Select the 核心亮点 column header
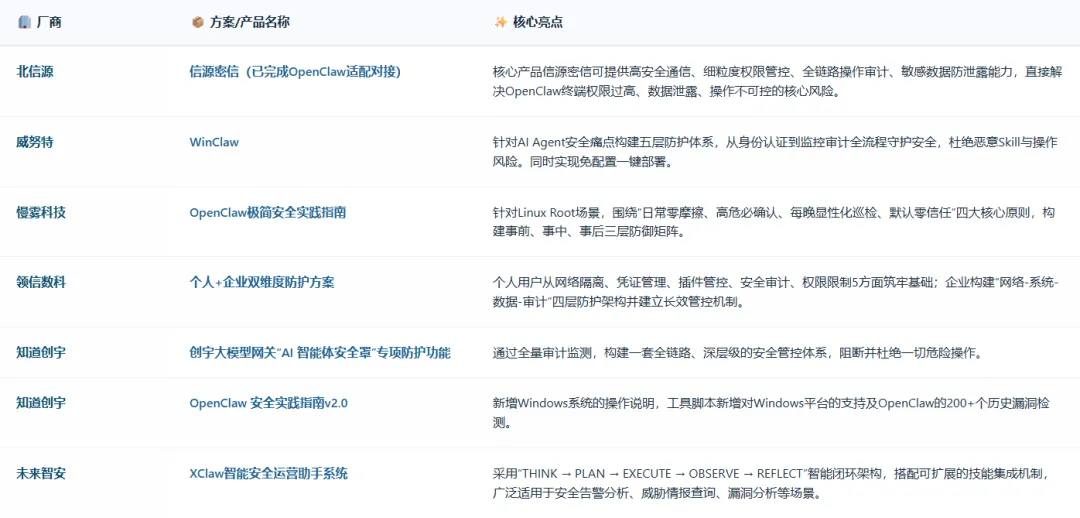This screenshot has height=518, width=1080. [x=538, y=22]
